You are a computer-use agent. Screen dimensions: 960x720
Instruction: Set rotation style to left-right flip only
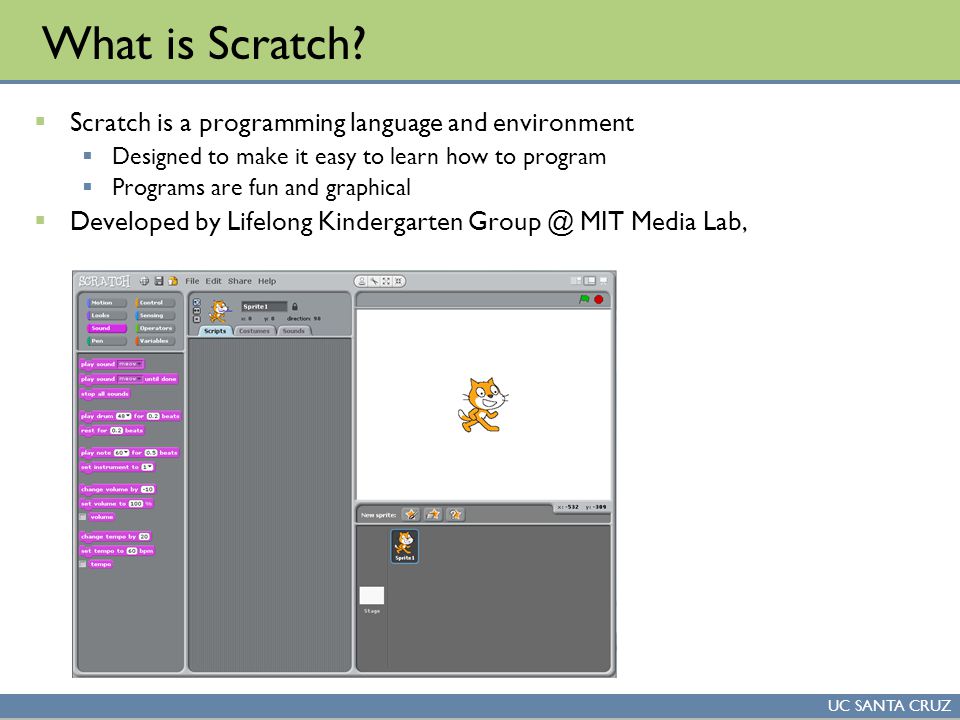pyautogui.click(x=197, y=310)
